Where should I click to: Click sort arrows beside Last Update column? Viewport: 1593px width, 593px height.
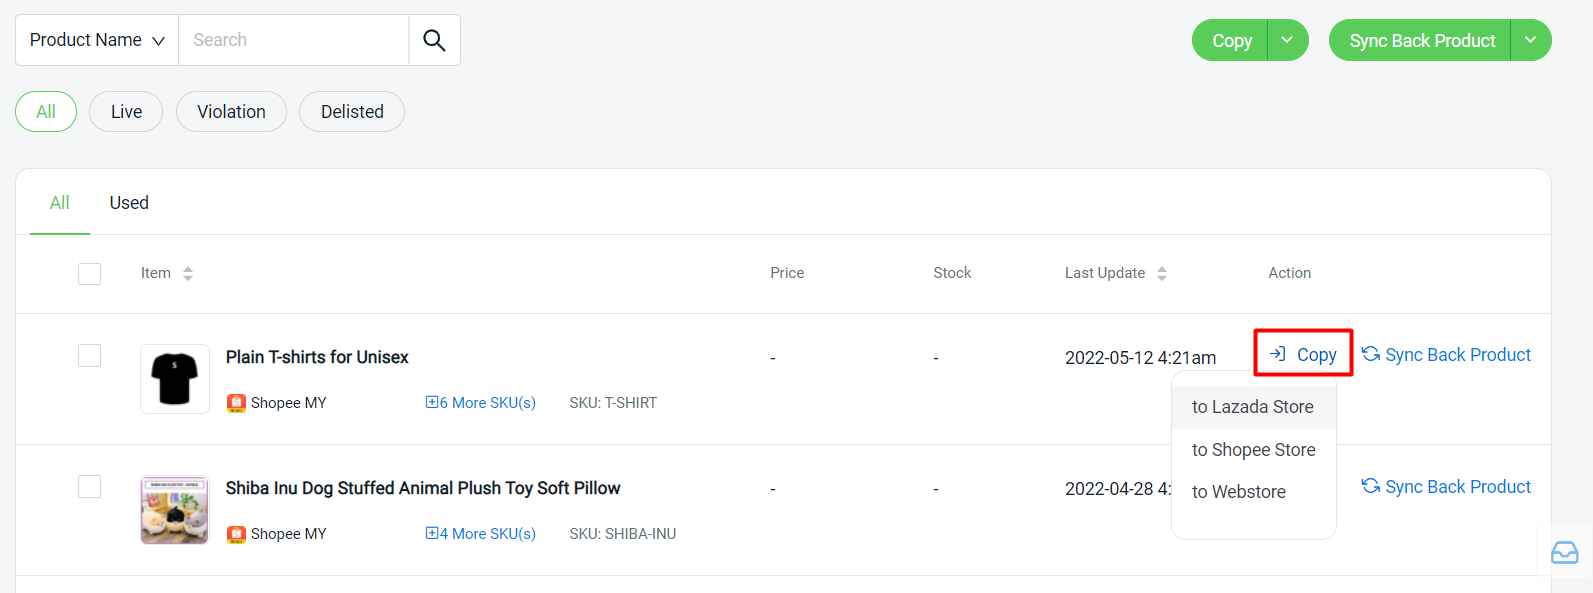tap(1162, 273)
